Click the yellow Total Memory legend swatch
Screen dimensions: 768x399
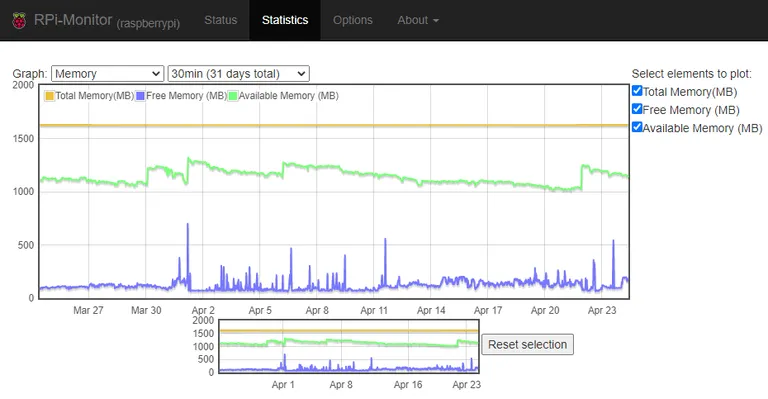[49, 96]
